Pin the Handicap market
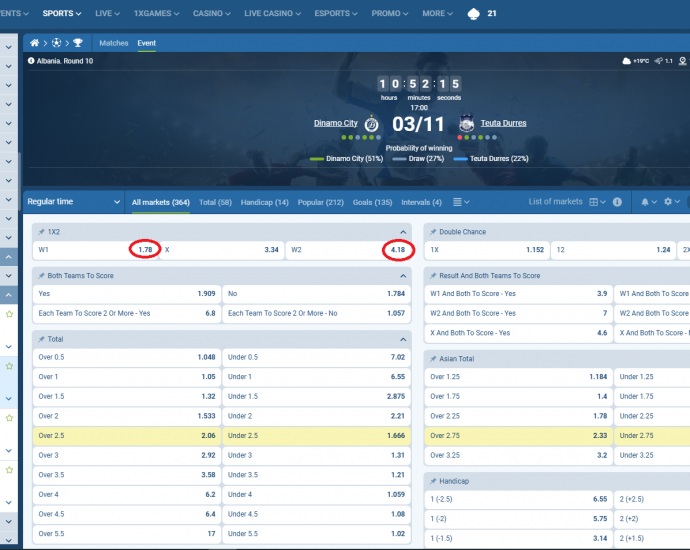Screen dimensions: 690x550 433,481
